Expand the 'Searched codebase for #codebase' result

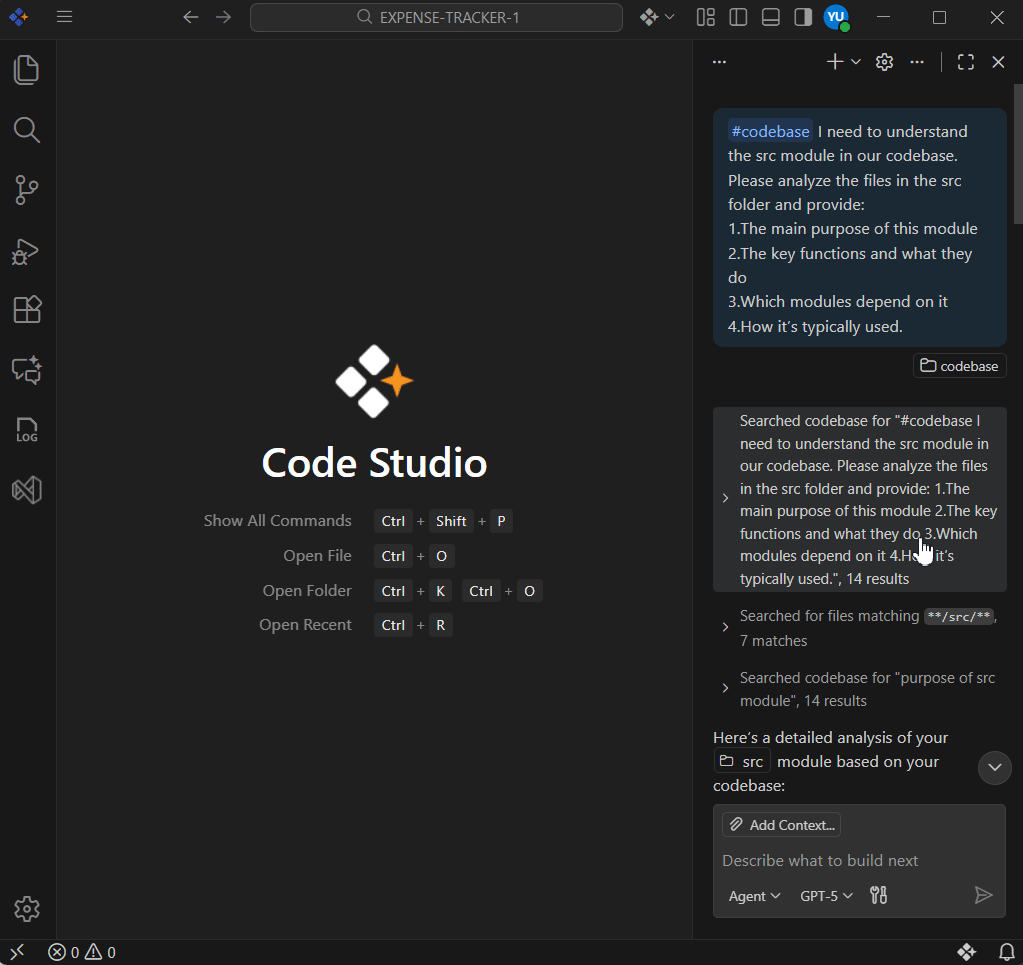click(860, 499)
